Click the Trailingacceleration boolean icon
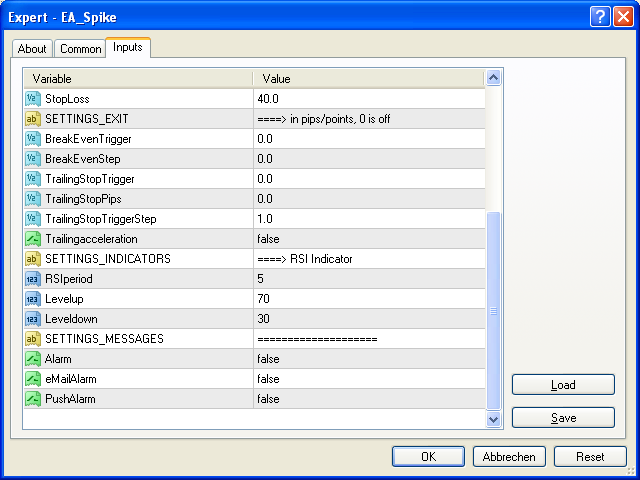 click(x=32, y=239)
